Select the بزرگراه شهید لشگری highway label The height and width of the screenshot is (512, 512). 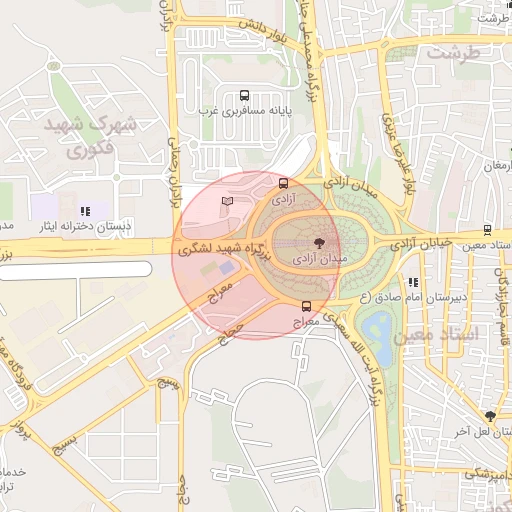pos(225,252)
